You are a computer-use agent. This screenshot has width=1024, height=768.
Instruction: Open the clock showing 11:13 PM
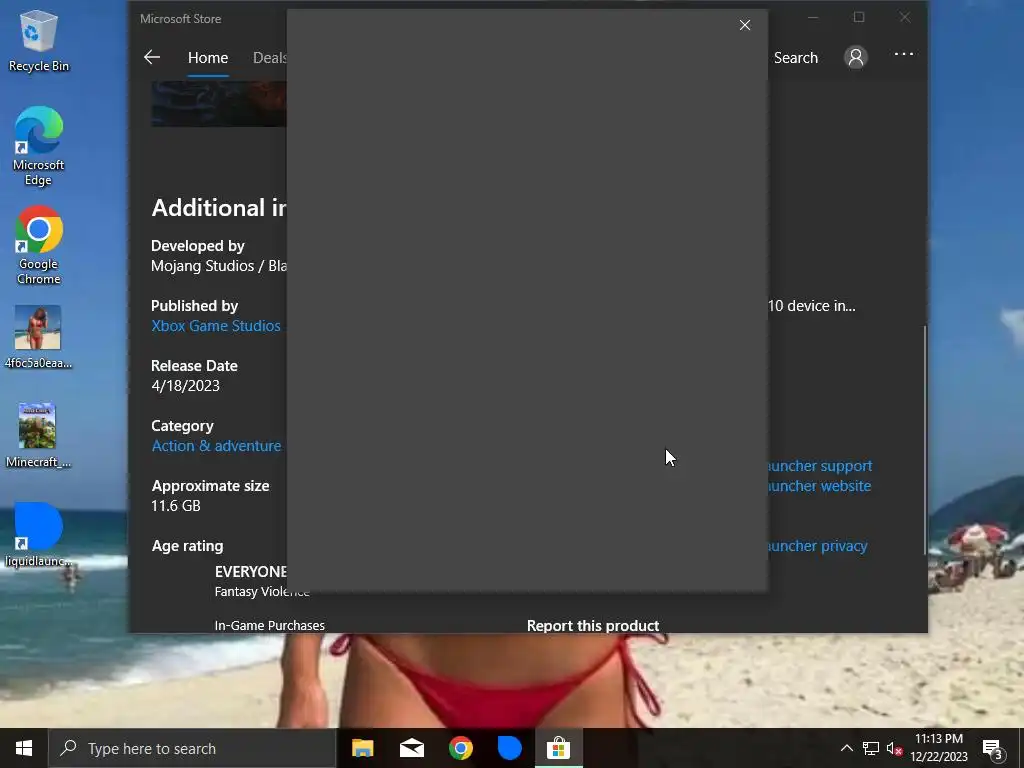point(938,748)
